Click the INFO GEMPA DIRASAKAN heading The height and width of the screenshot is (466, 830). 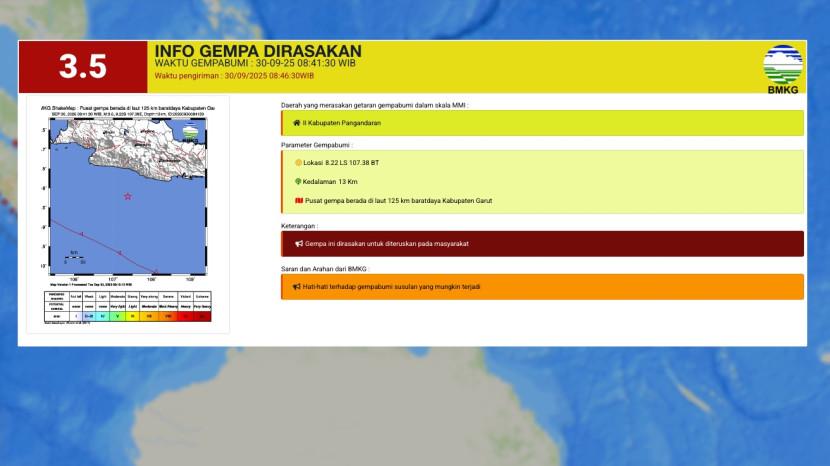(258, 51)
